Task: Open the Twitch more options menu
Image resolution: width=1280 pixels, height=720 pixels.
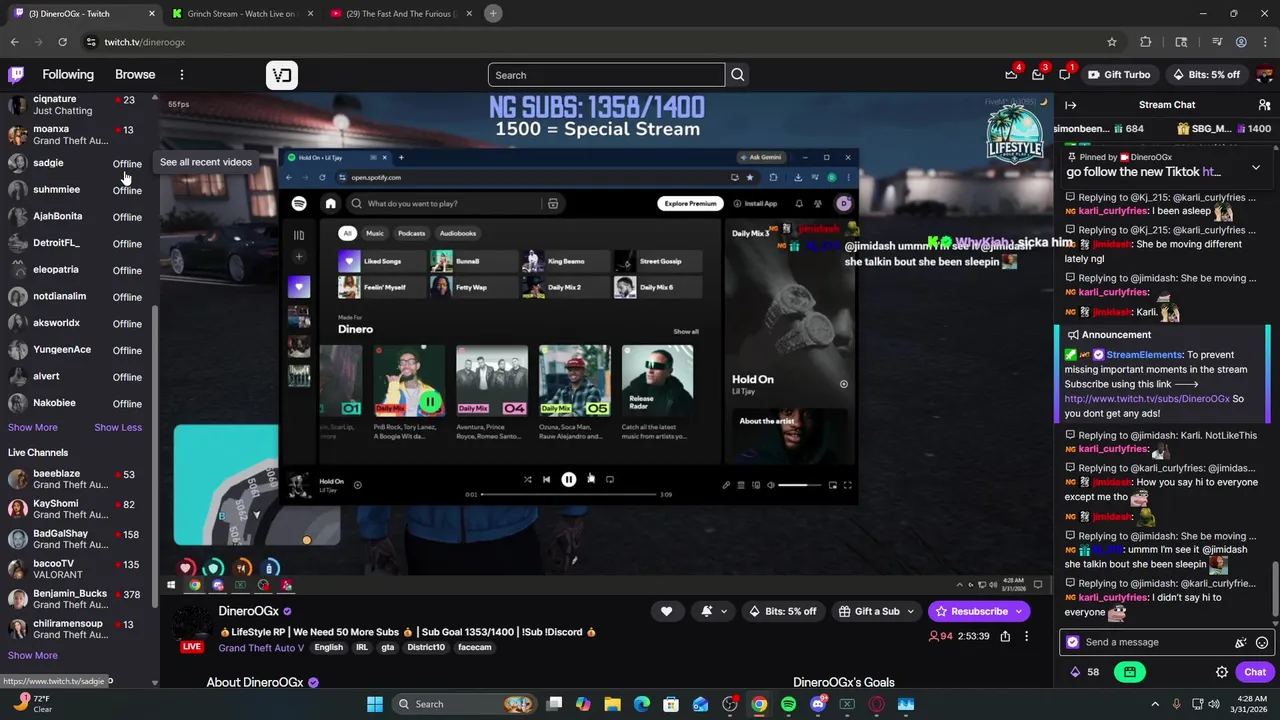Action: (x=181, y=75)
